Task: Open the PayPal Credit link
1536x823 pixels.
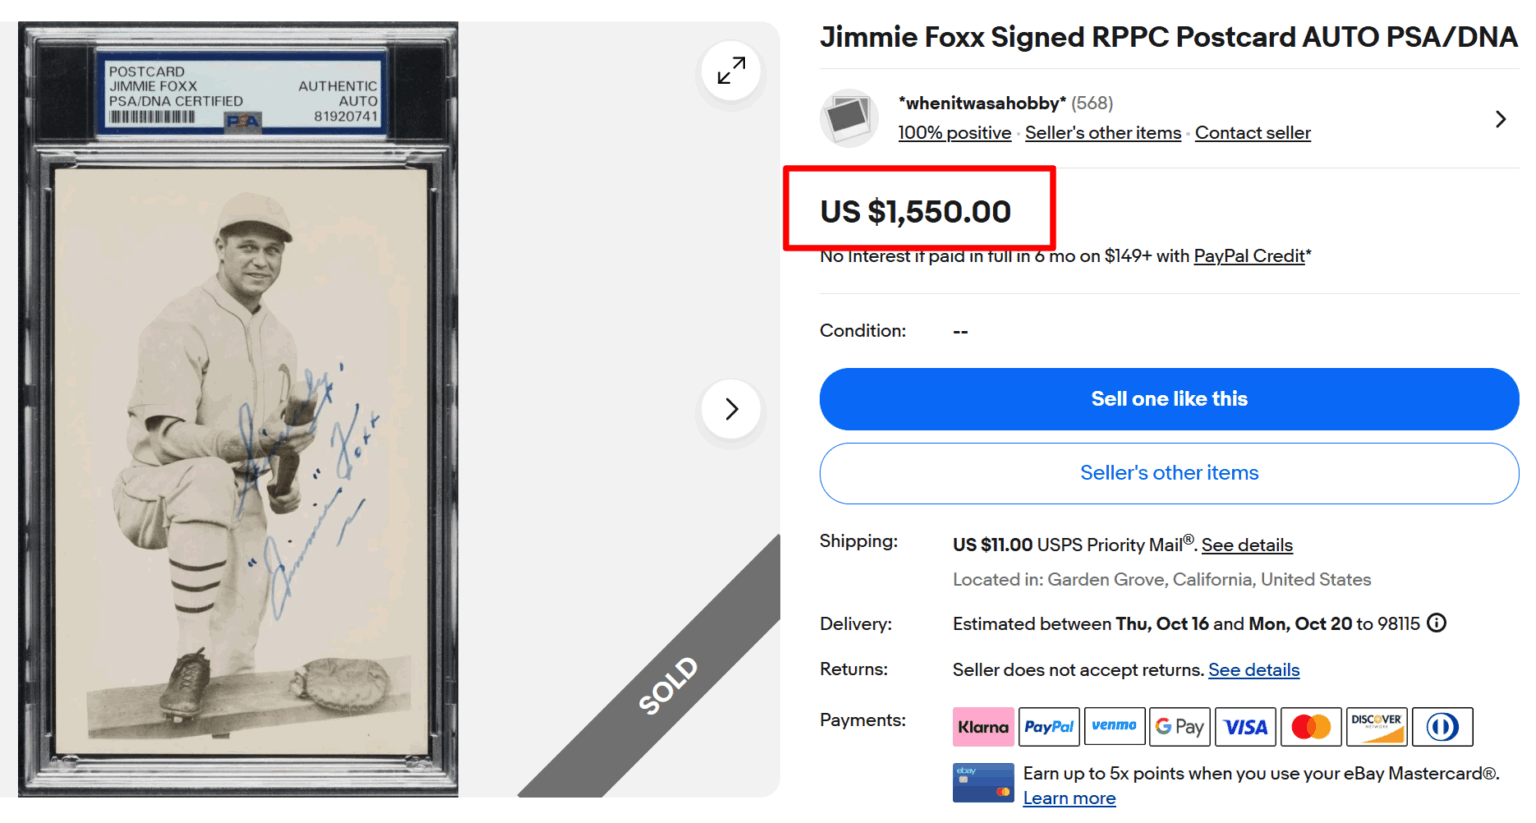Action: [1249, 256]
